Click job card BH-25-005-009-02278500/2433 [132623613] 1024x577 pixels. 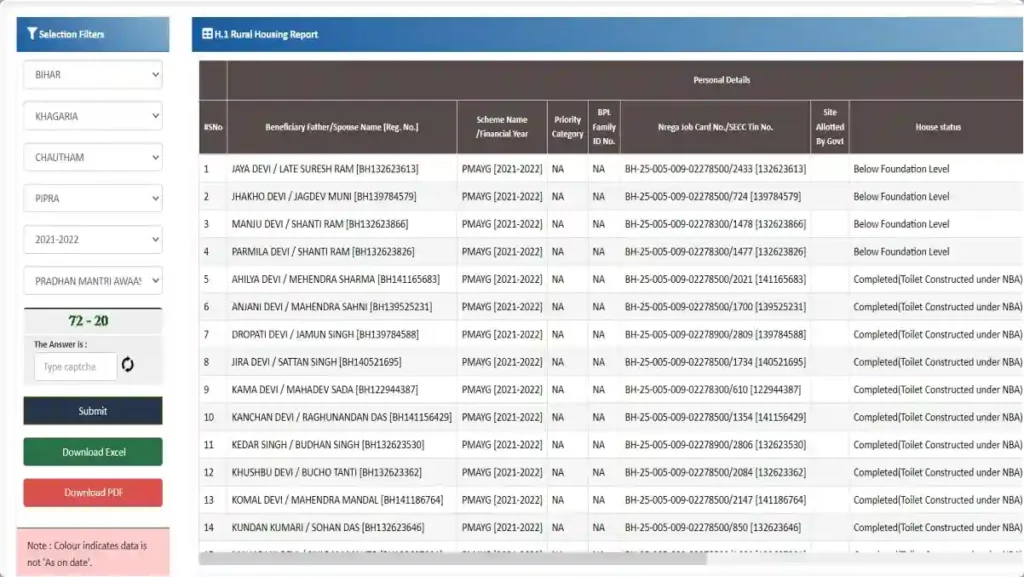715,168
